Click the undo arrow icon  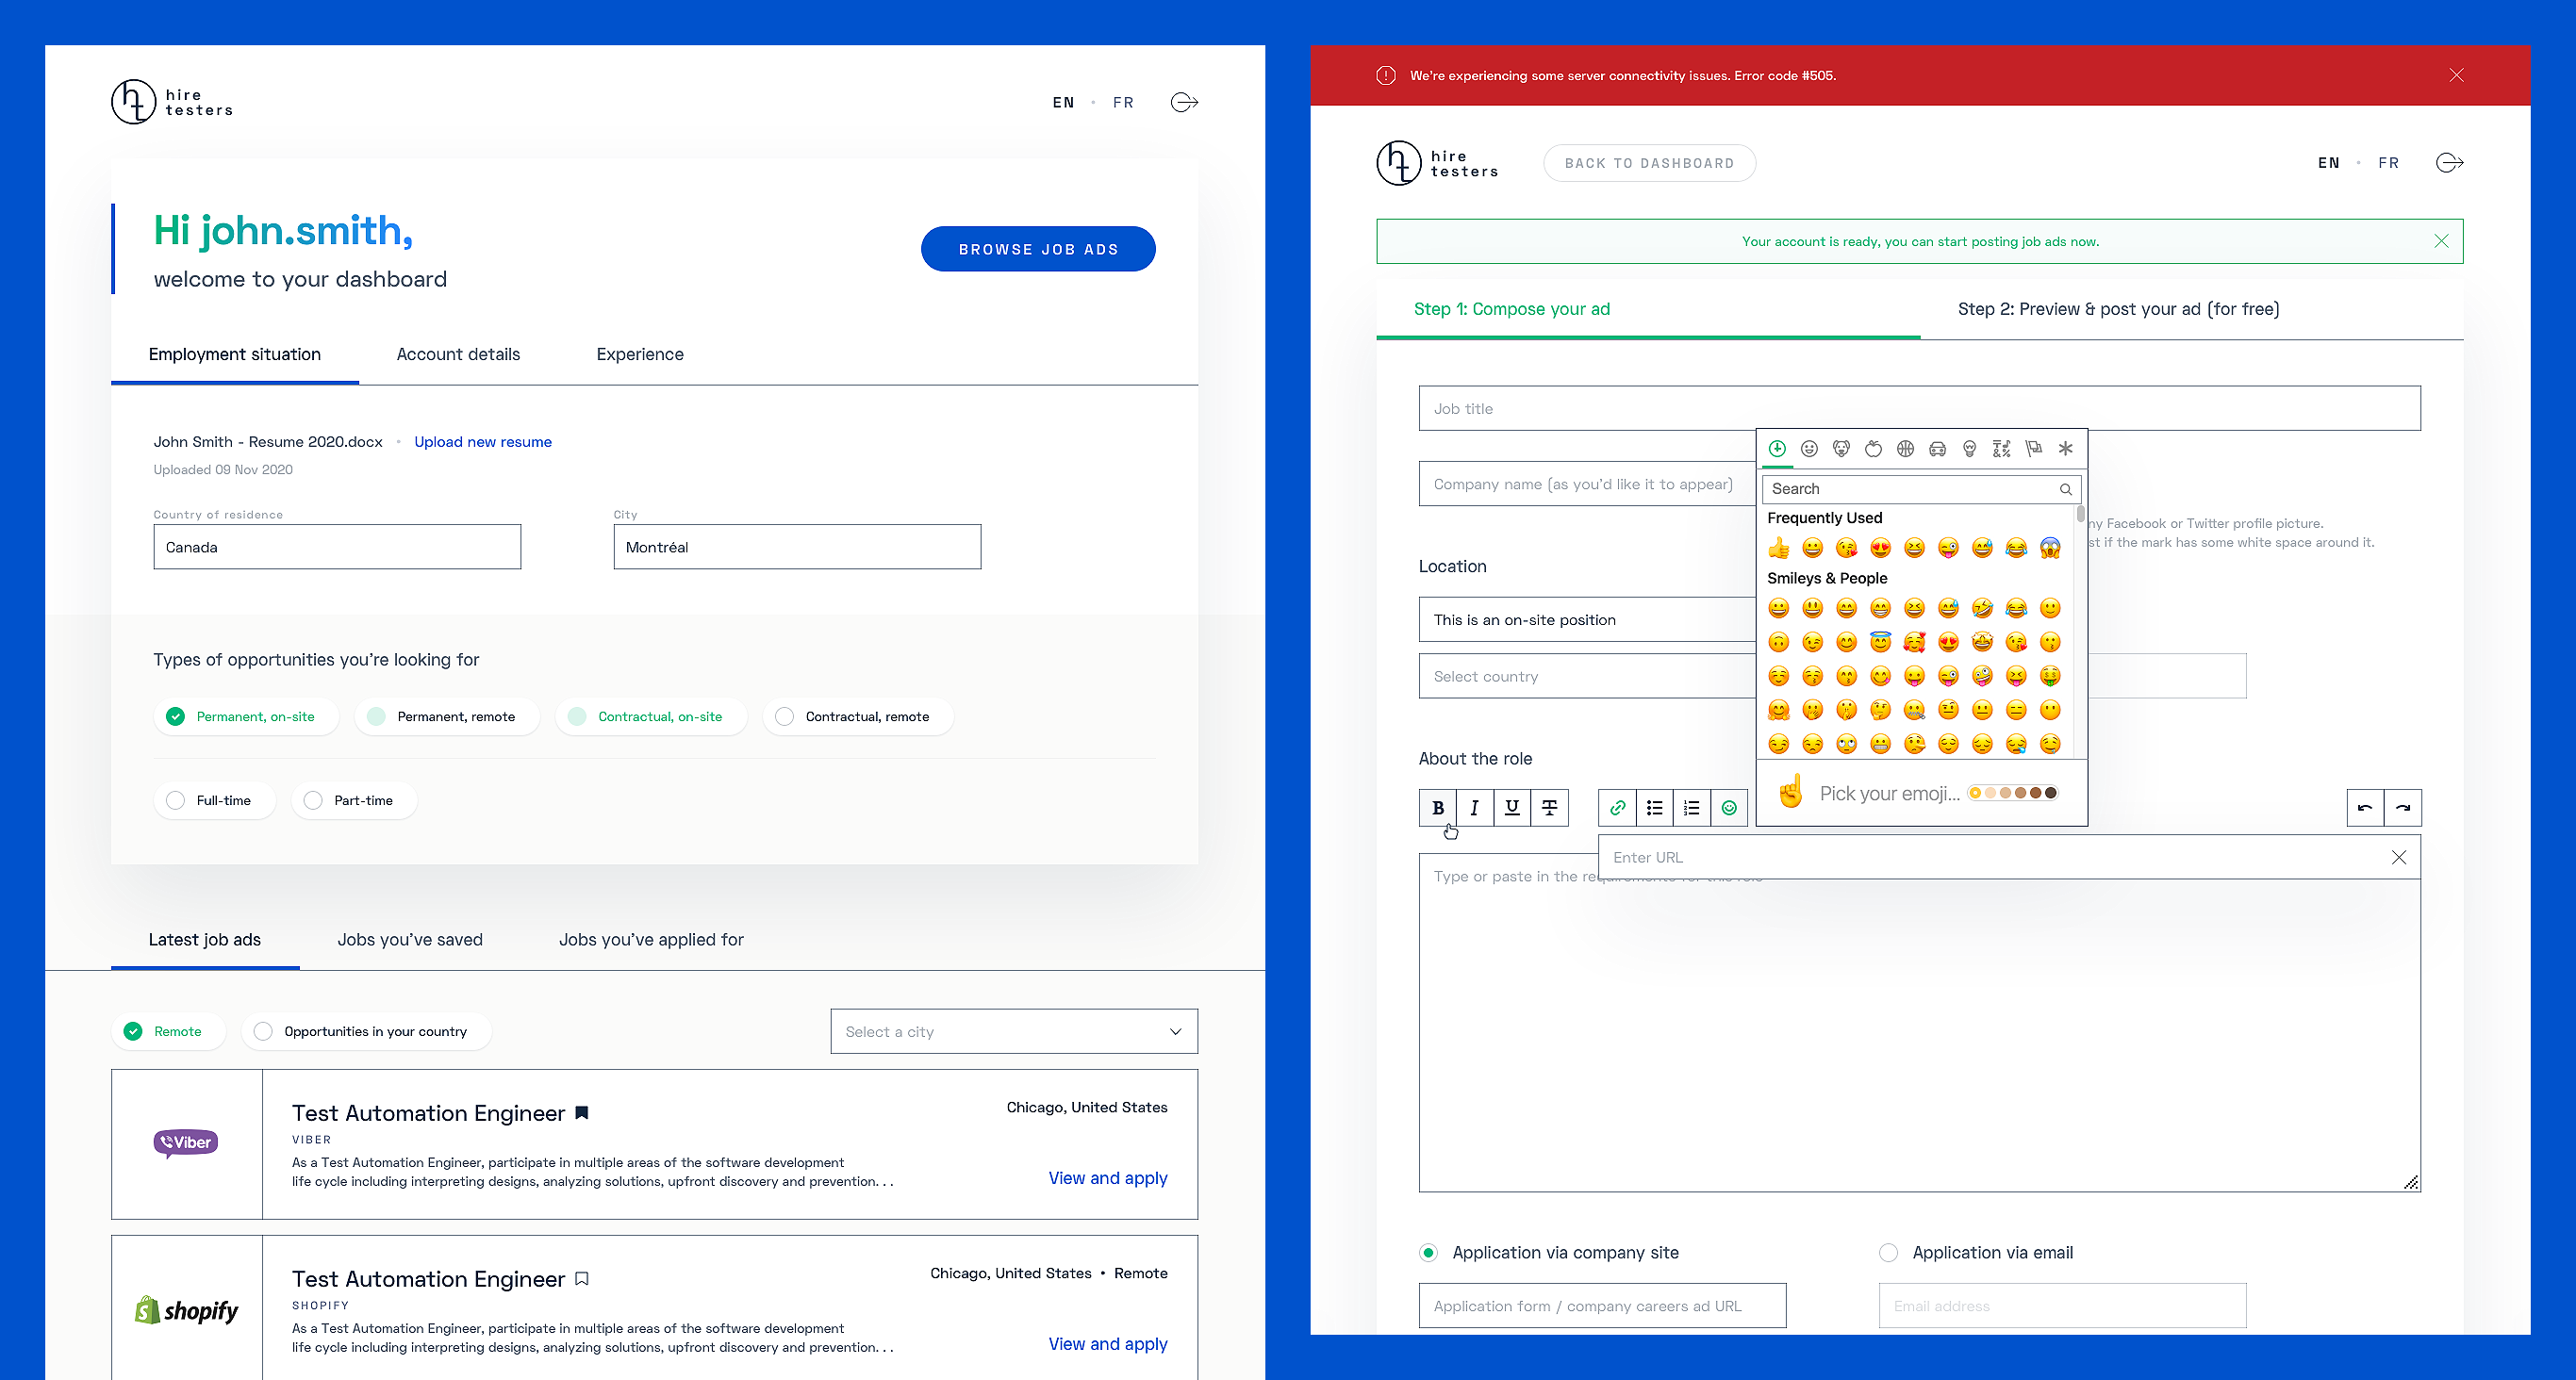click(2365, 807)
